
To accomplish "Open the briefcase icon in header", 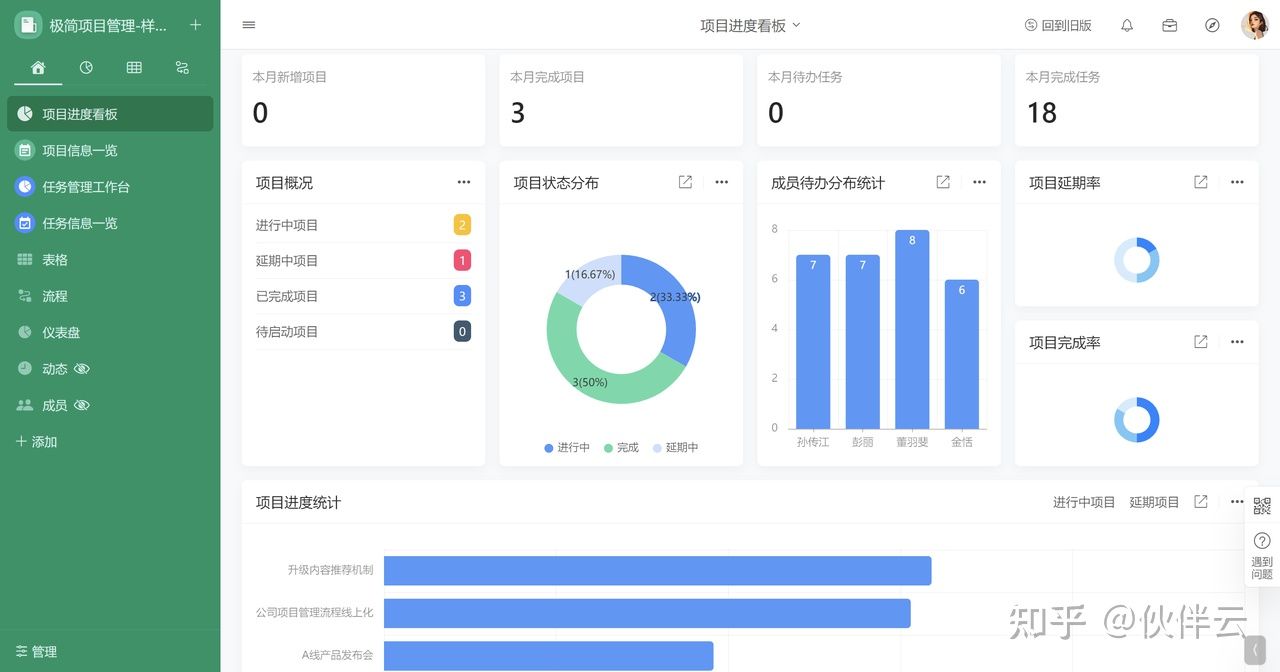I will (x=1169, y=26).
